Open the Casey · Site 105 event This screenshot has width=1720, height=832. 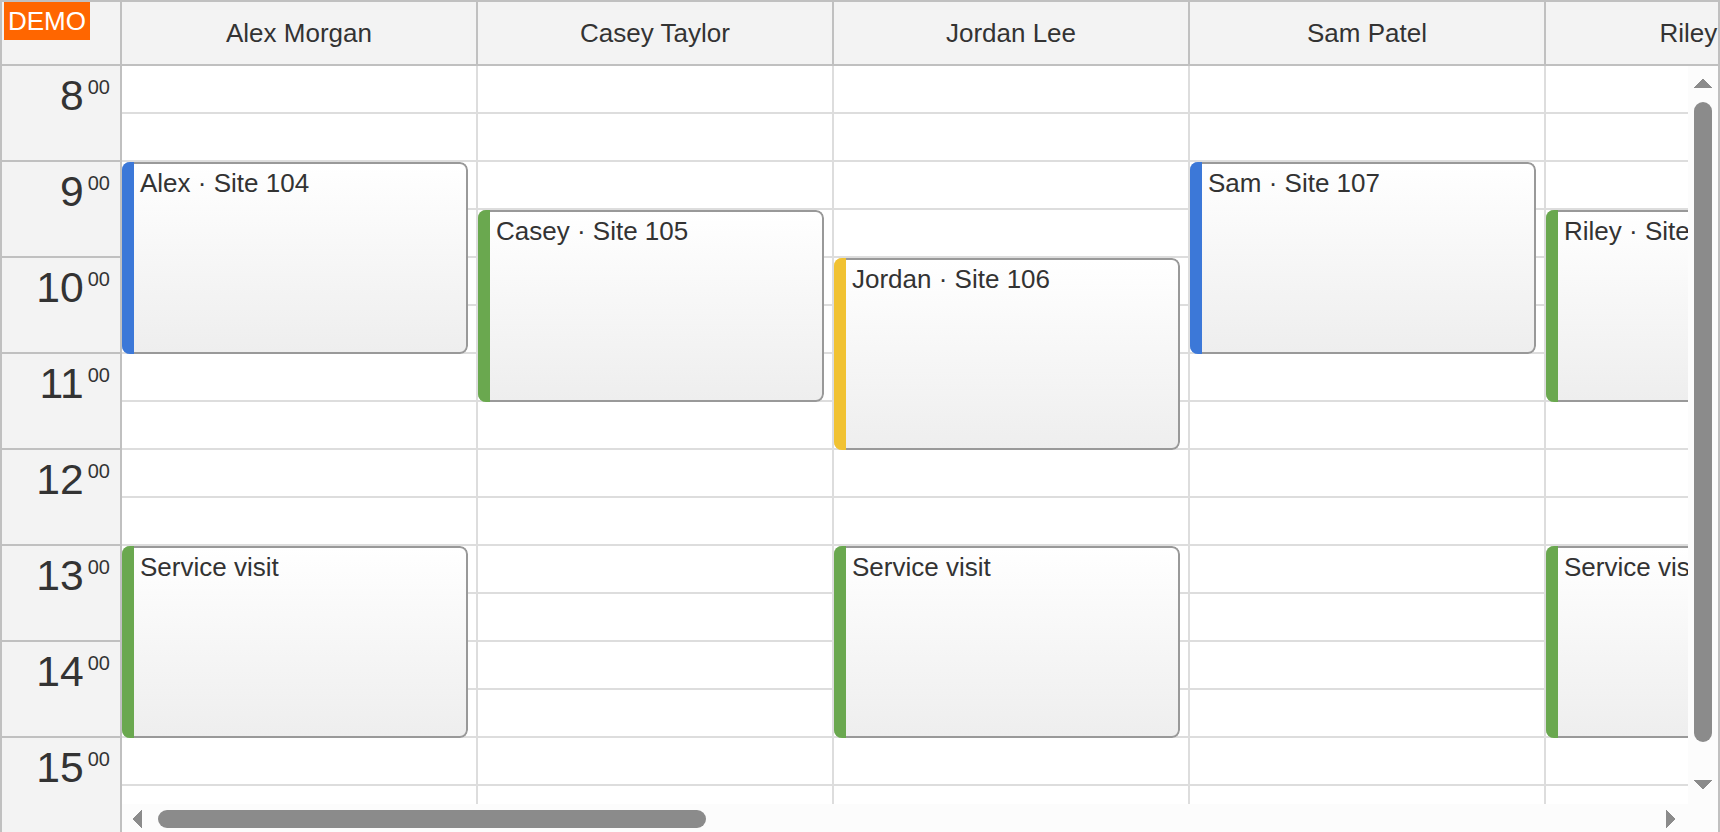tap(651, 306)
